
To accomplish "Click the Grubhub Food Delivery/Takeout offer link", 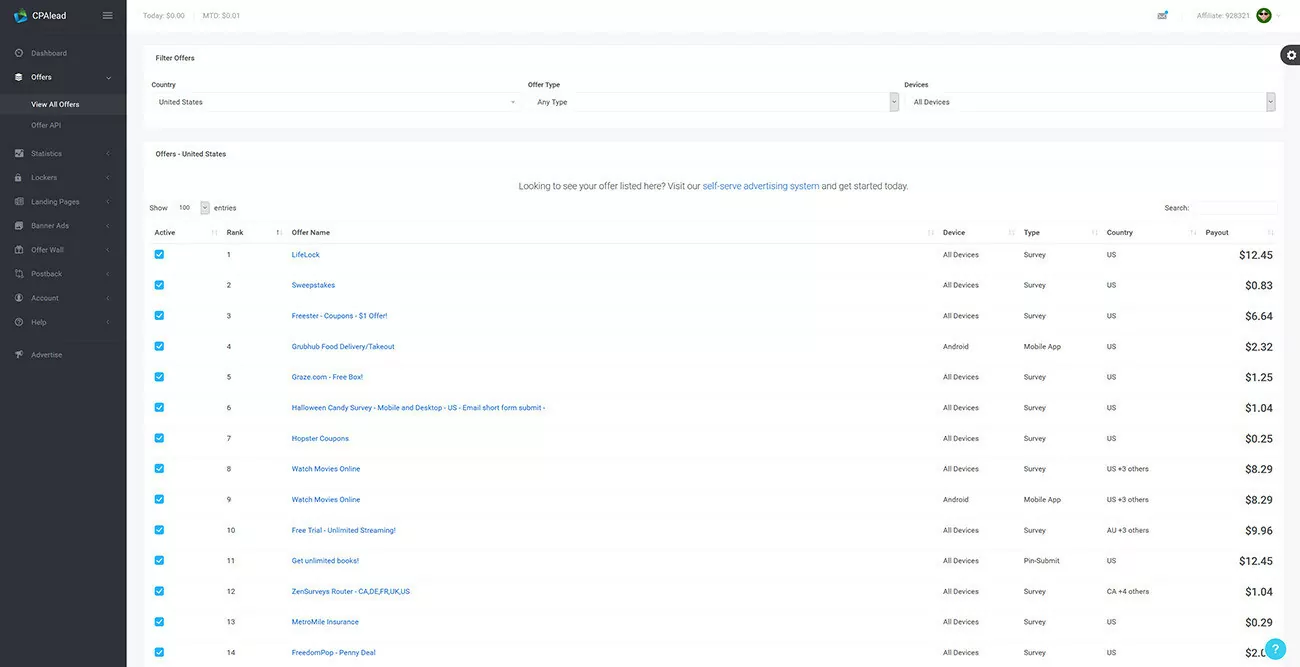I will tap(342, 346).
